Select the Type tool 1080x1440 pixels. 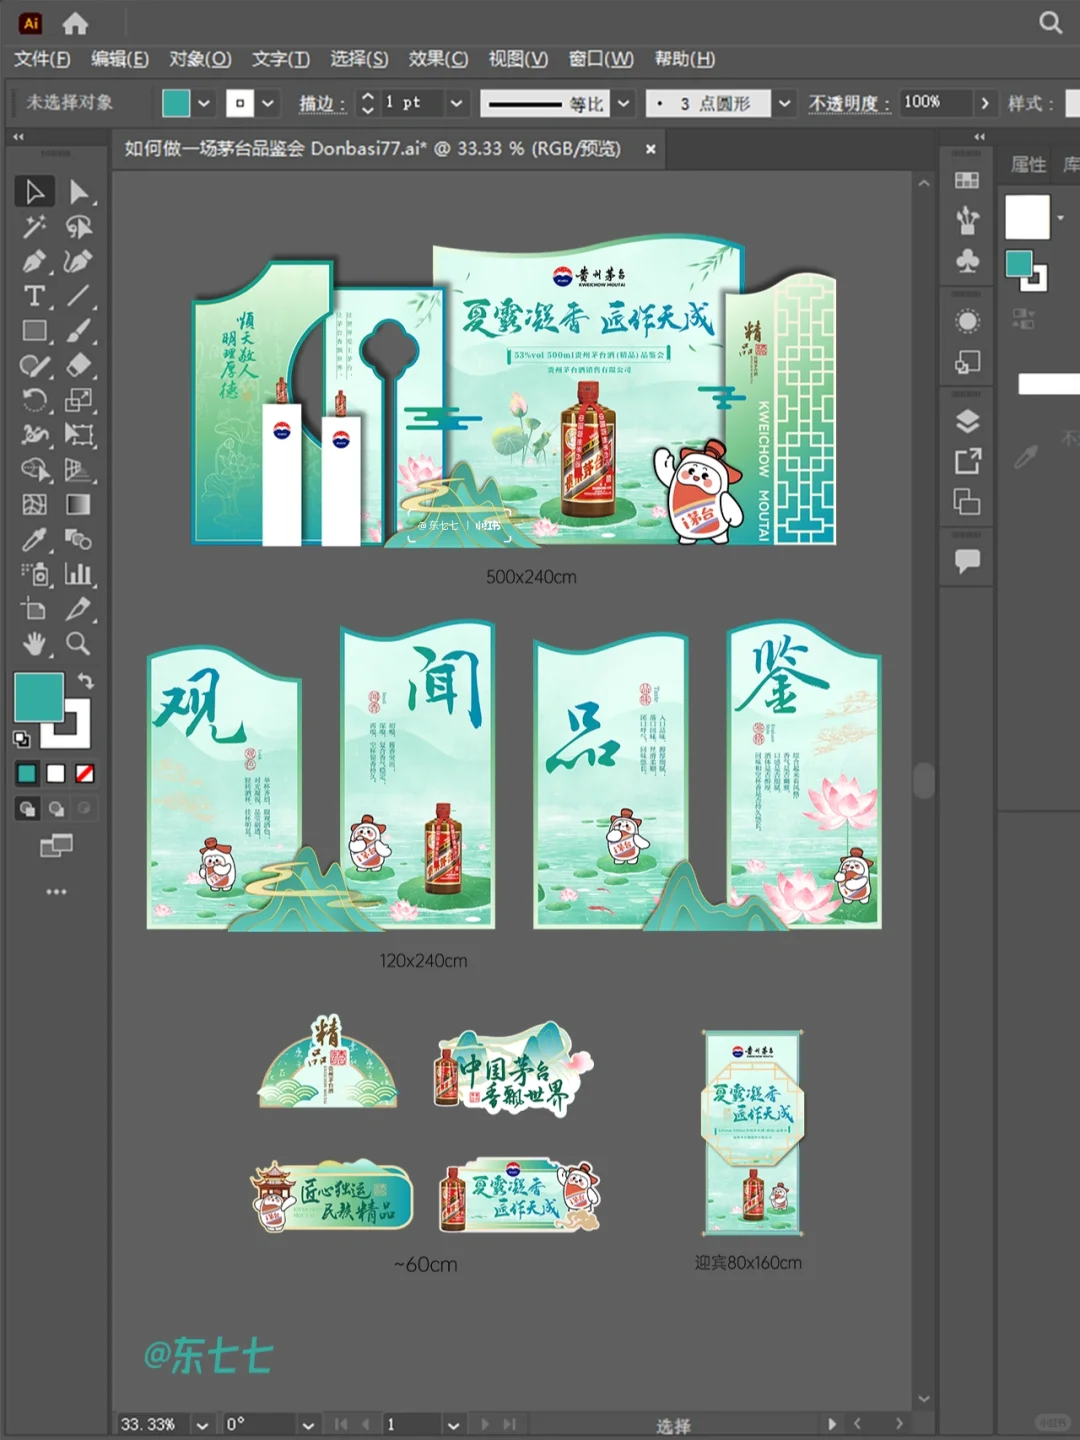34,296
